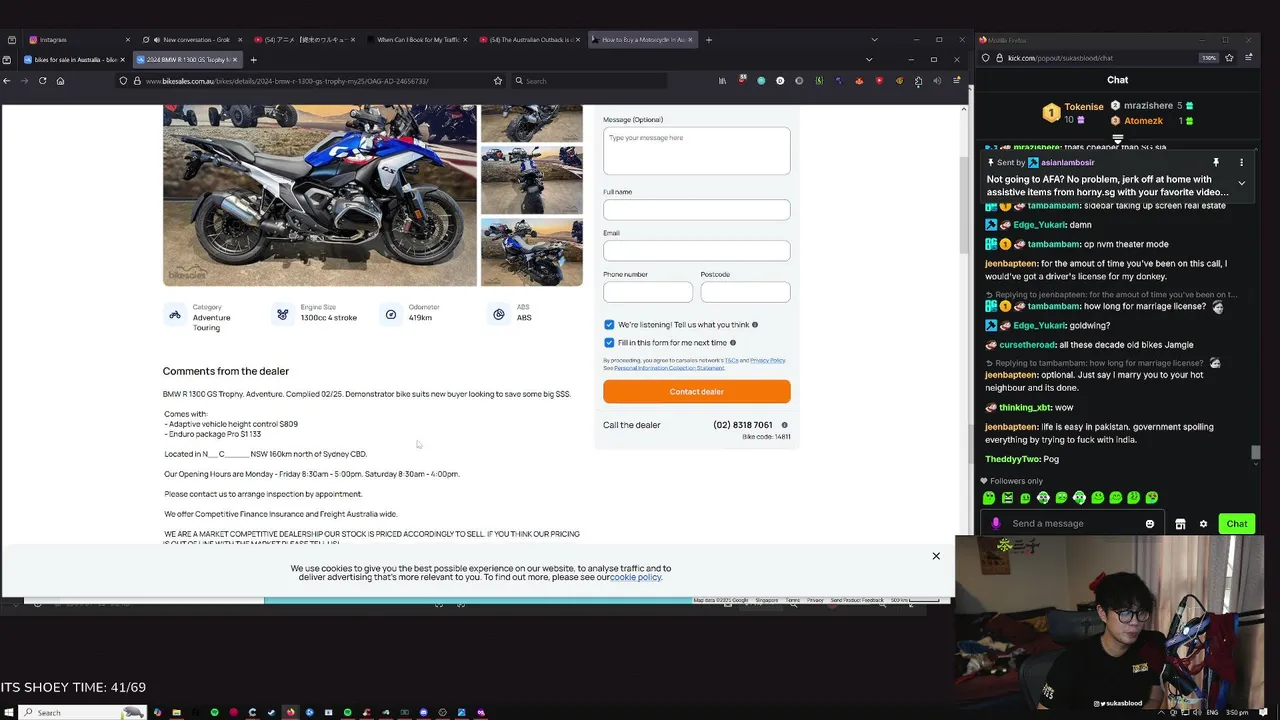The image size is (1280, 720).
Task: Open three-dot options on pinned message
Action: pyautogui.click(x=1241, y=162)
